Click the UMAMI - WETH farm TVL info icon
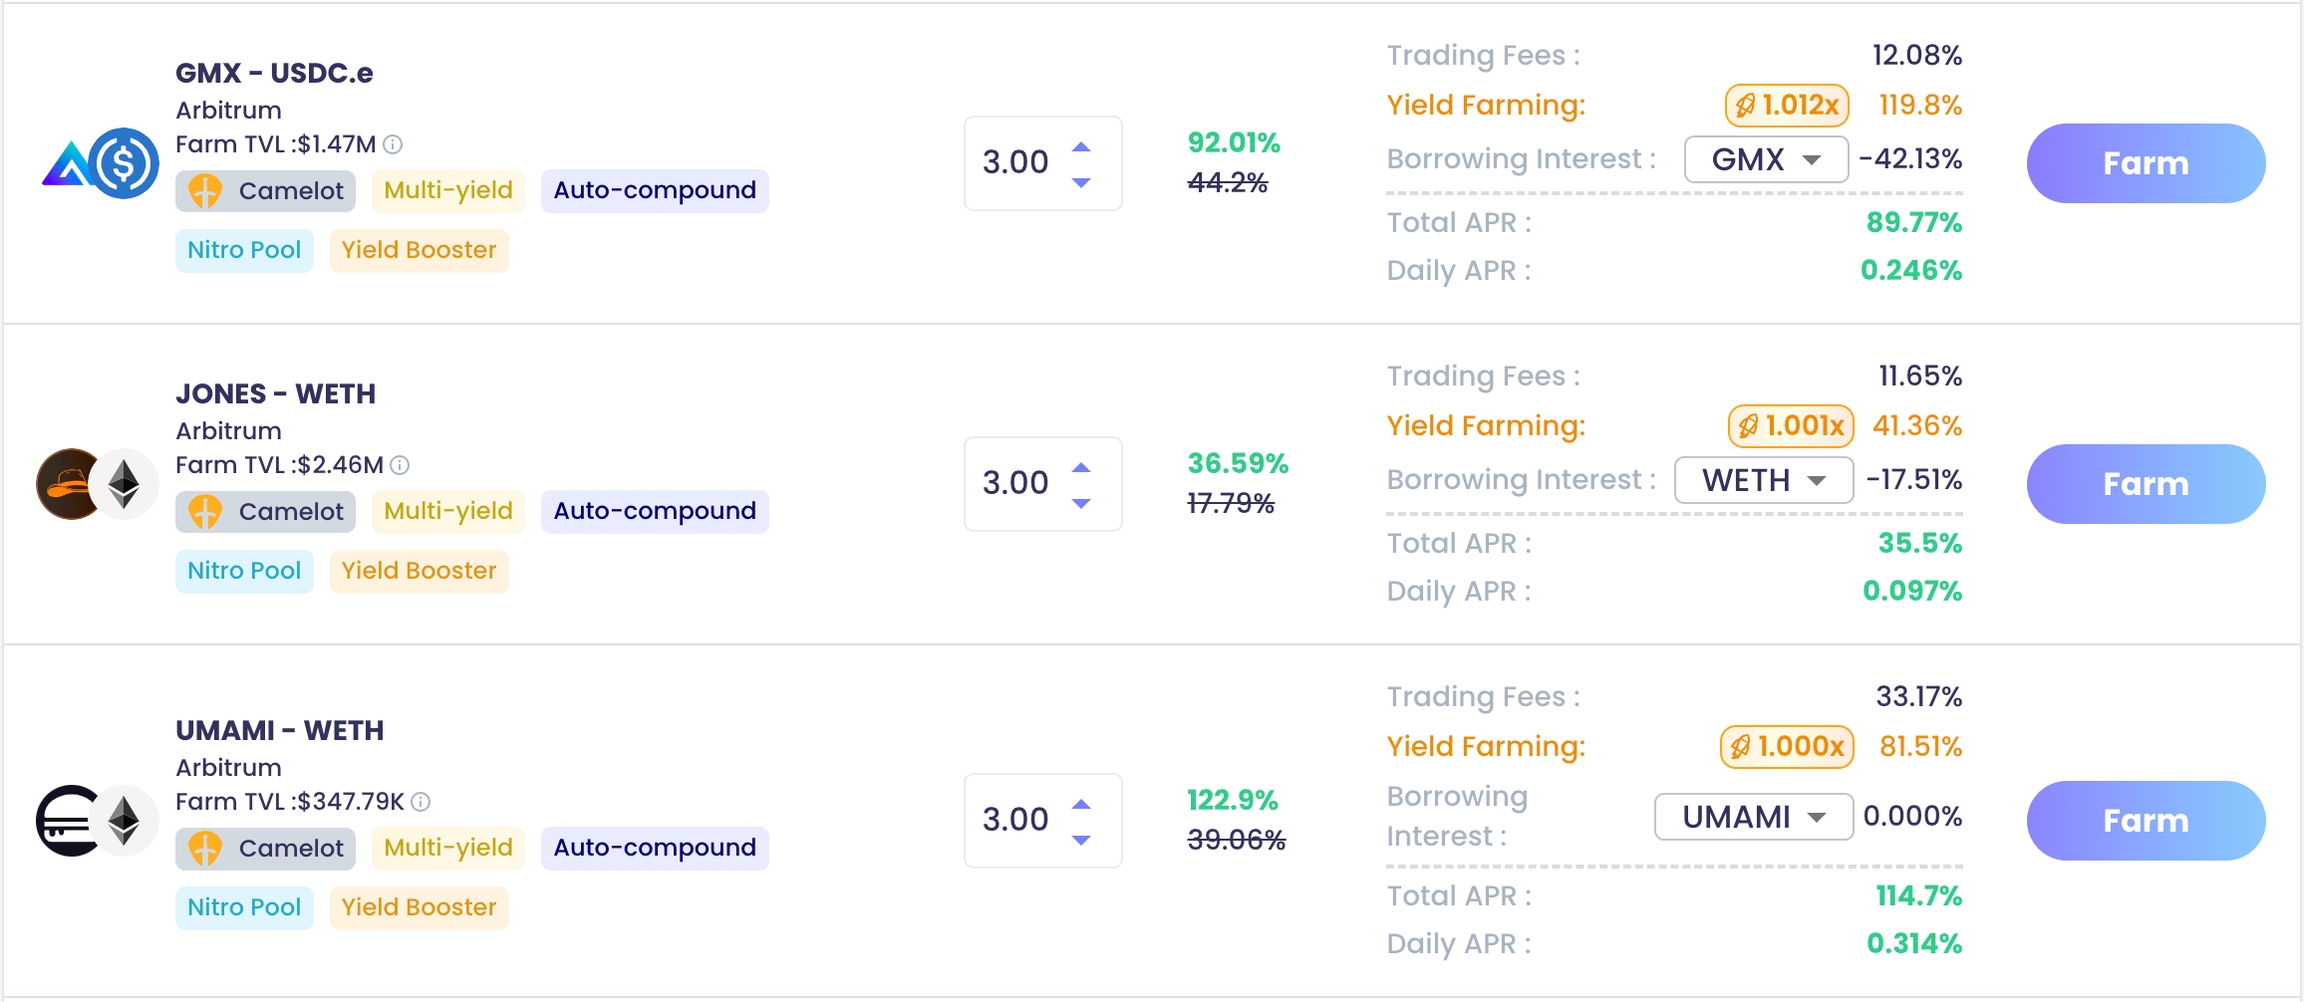The height and width of the screenshot is (1002, 2304). point(421,802)
